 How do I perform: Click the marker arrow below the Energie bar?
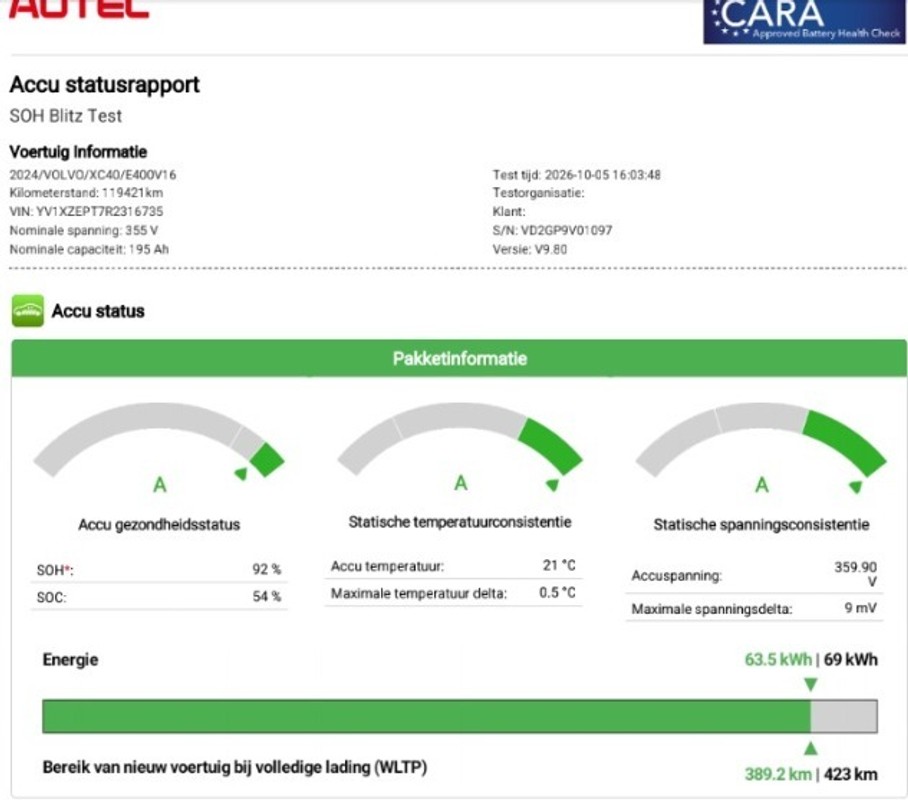tap(811, 748)
